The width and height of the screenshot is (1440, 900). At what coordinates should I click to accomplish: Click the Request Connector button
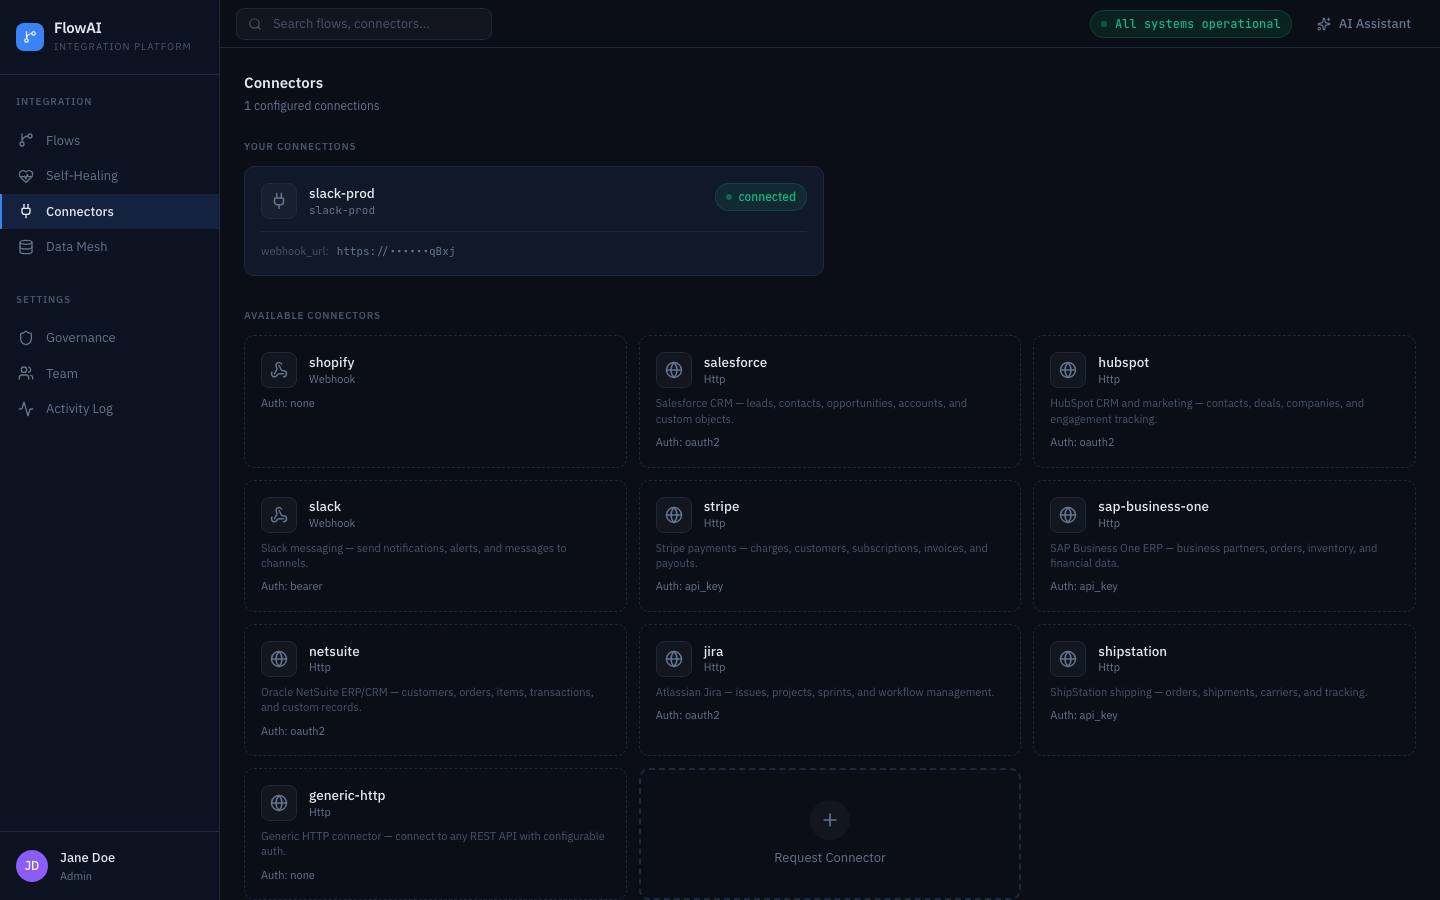[830, 833]
